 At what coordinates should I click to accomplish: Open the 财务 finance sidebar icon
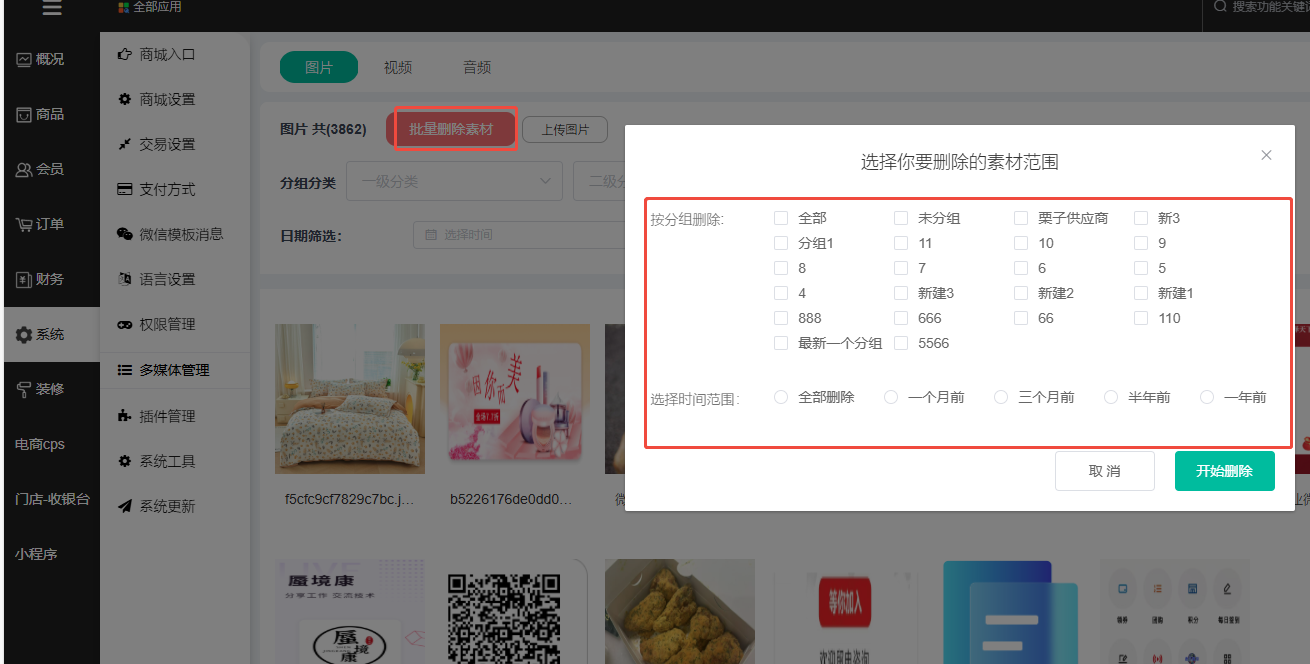[x=24, y=280]
